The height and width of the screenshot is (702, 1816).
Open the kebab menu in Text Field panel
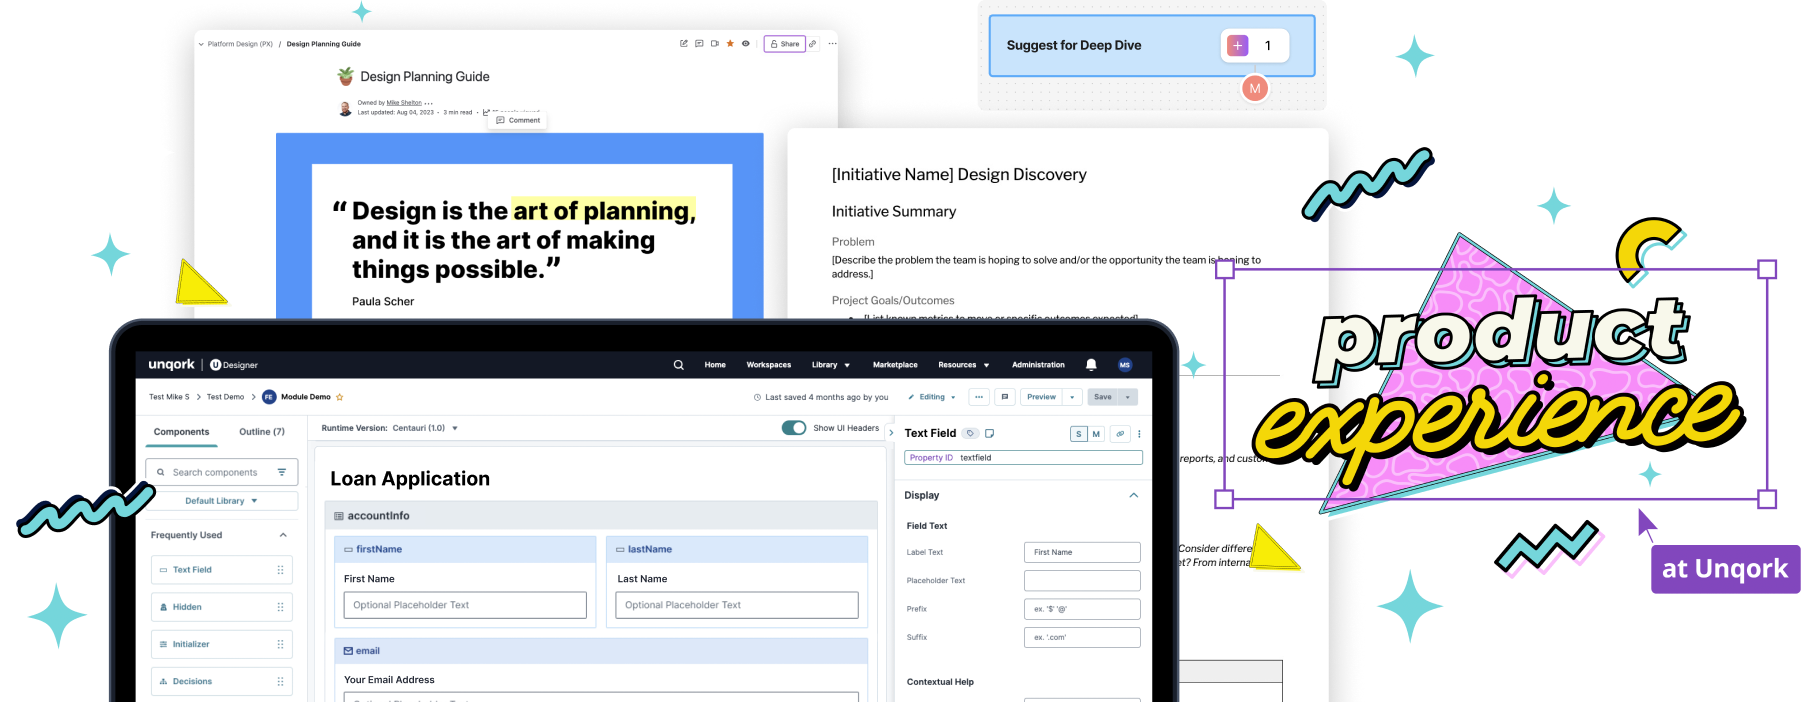point(1139,434)
